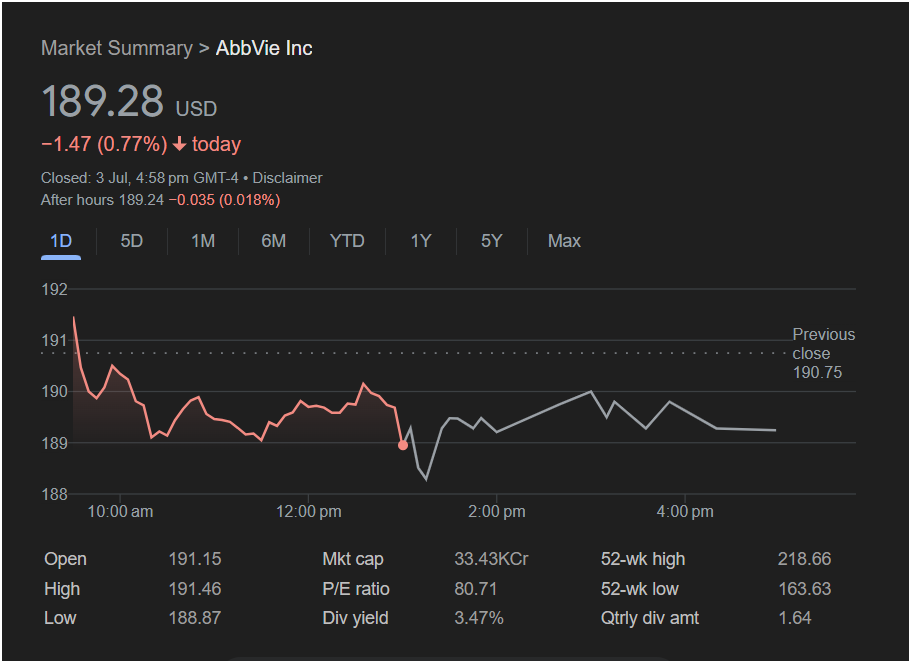The image size is (911, 663).
Task: Click the High value 191.46
Action: tap(195, 589)
